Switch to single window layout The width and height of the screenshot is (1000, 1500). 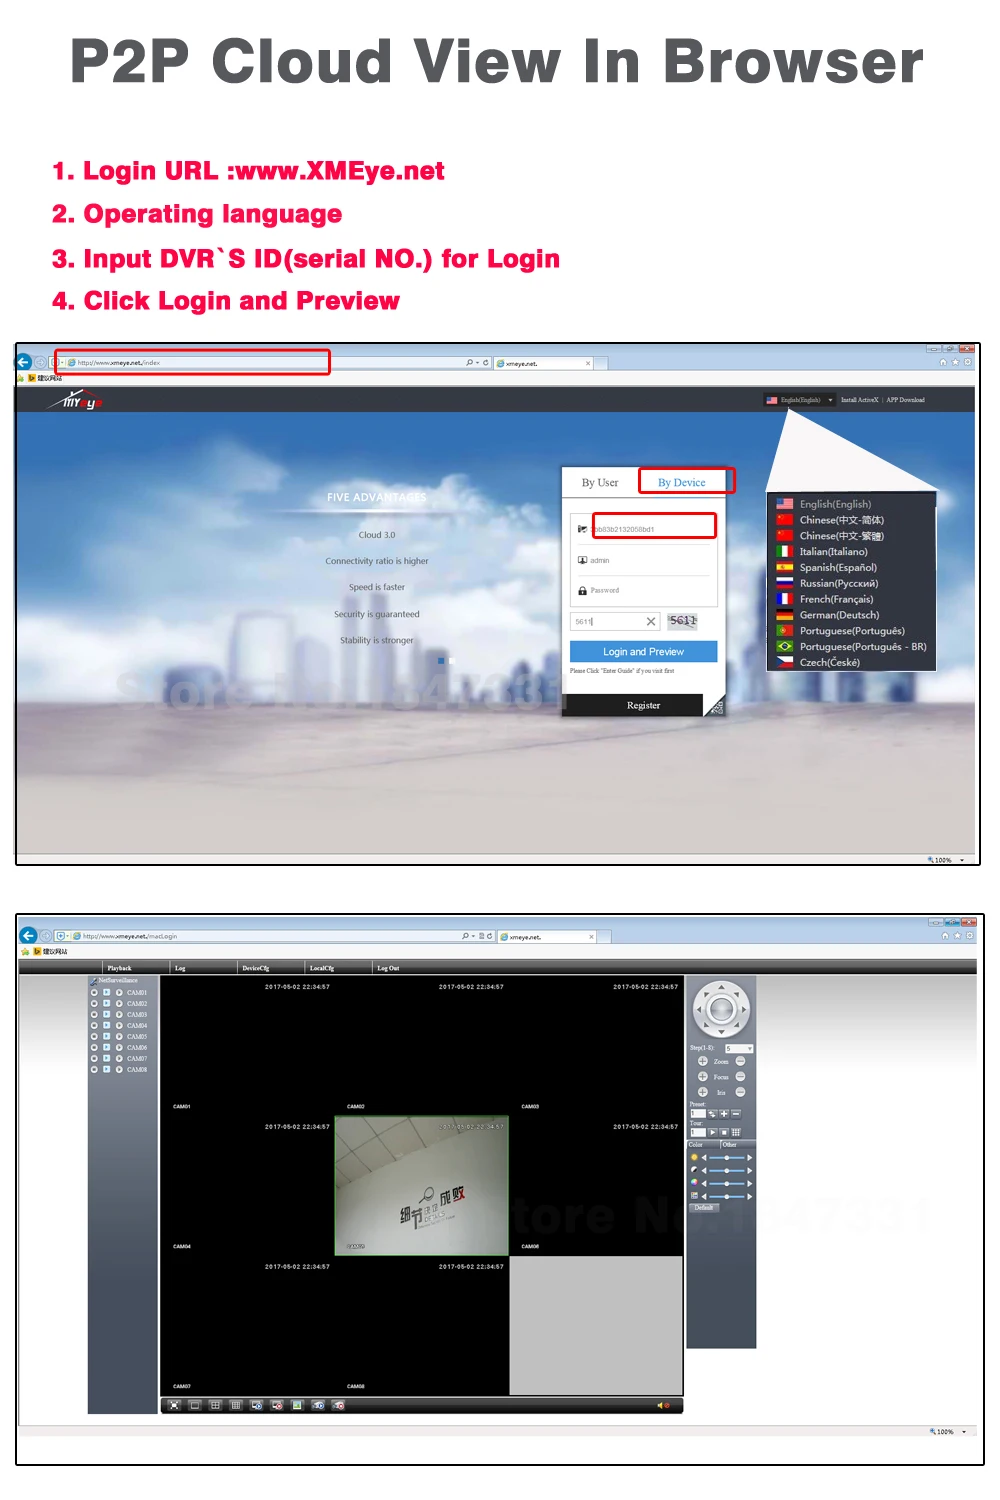click(x=195, y=1405)
